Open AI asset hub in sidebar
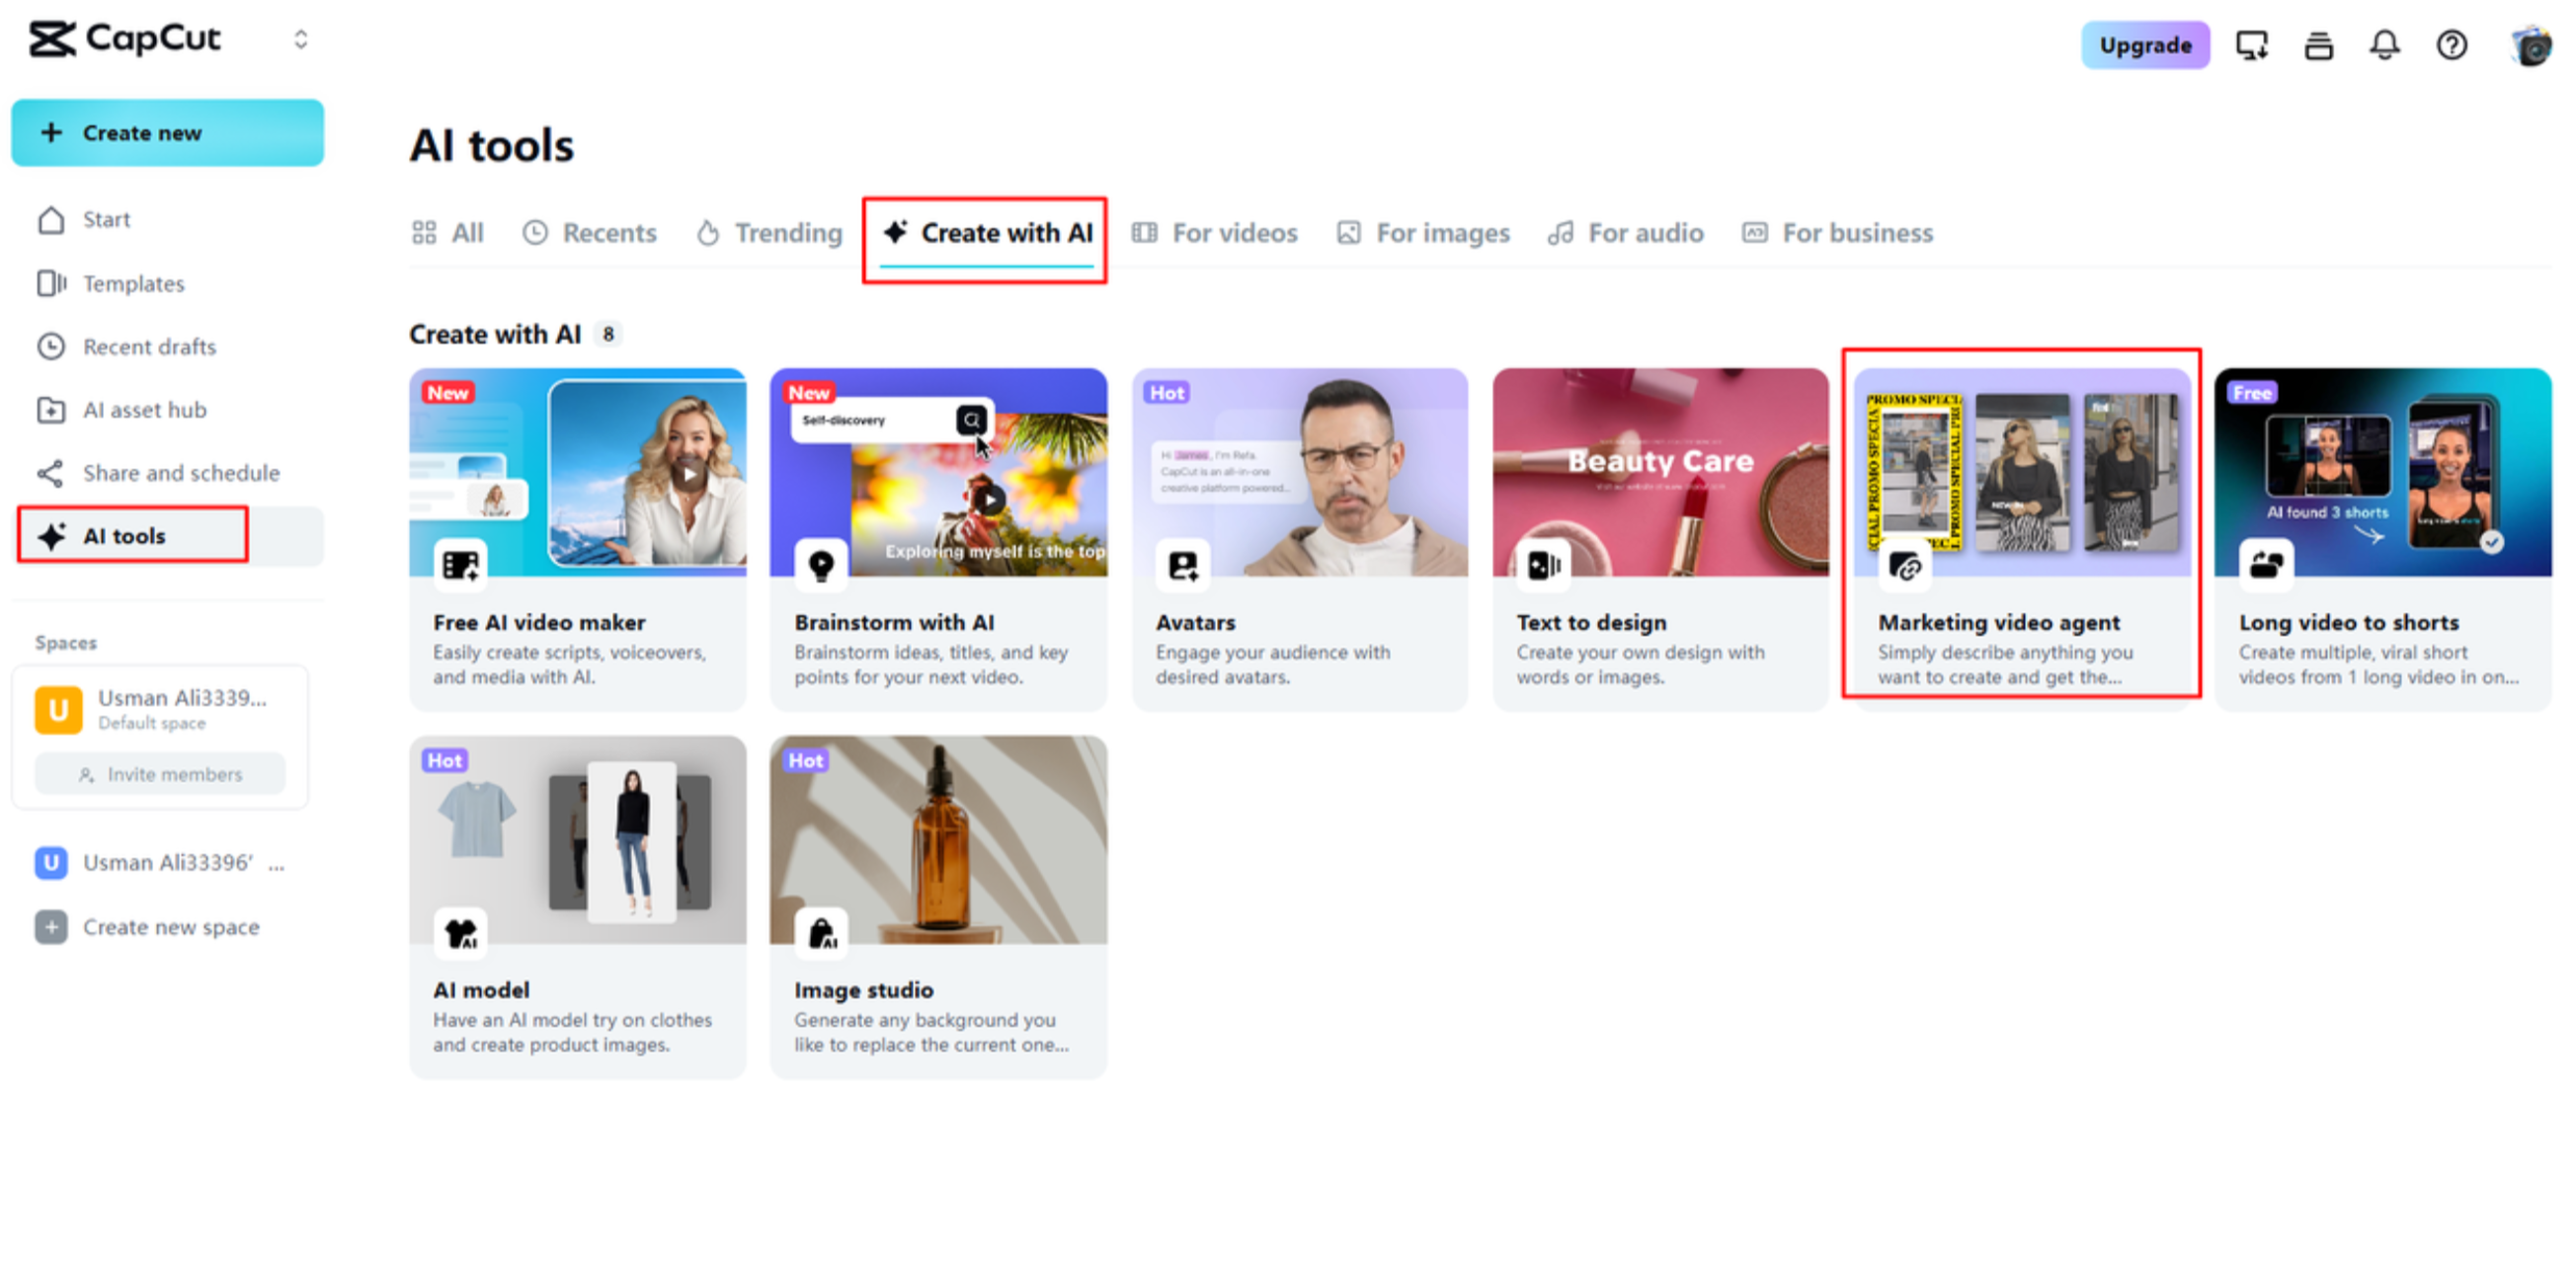Screen dimensions: 2576x1264 pyautogui.click(x=144, y=410)
